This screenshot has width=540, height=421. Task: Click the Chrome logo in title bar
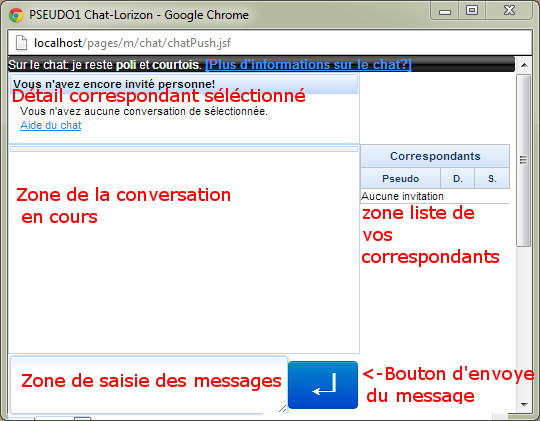pyautogui.click(x=16, y=15)
